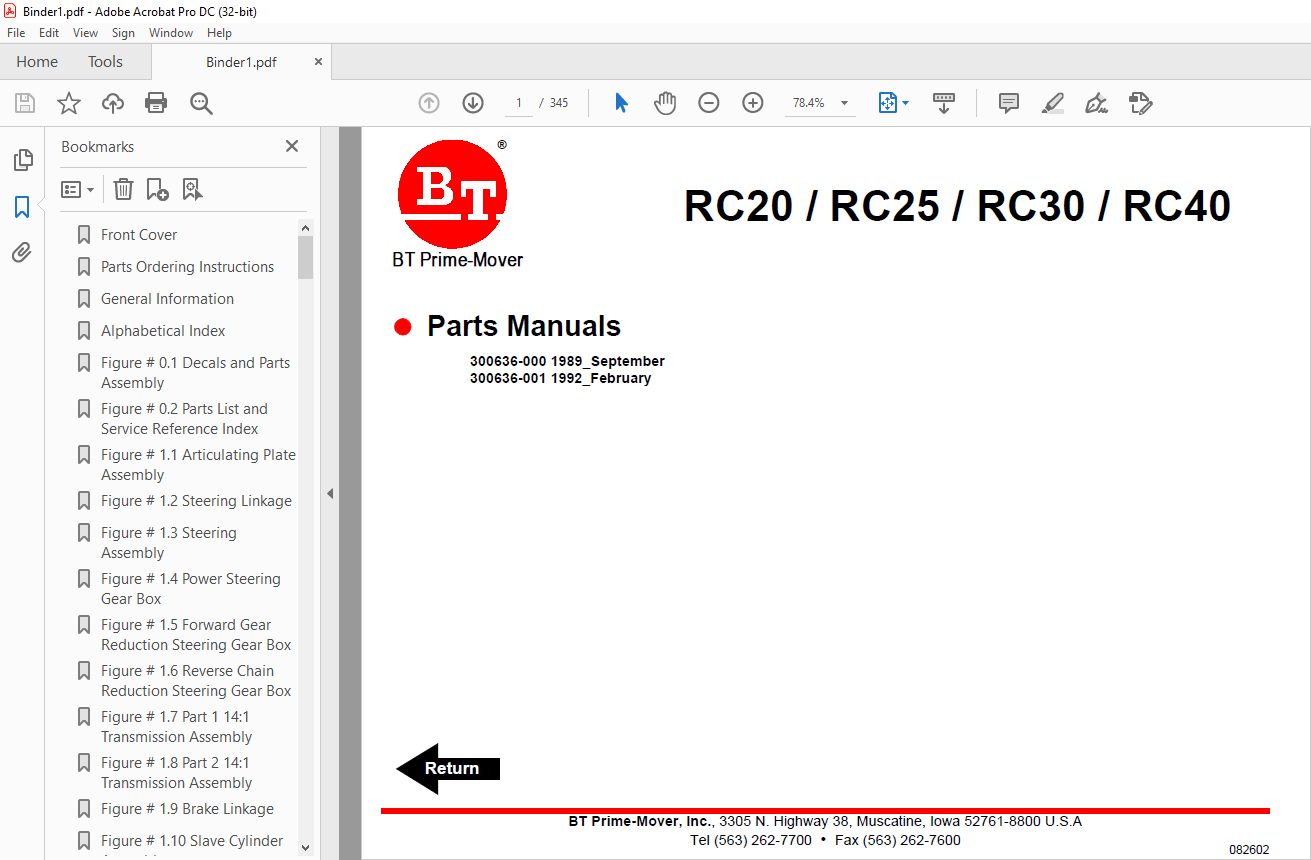This screenshot has width=1311, height=860.
Task: Open Figure # 1.10 Slave Cylinder bookmark
Action: (192, 841)
